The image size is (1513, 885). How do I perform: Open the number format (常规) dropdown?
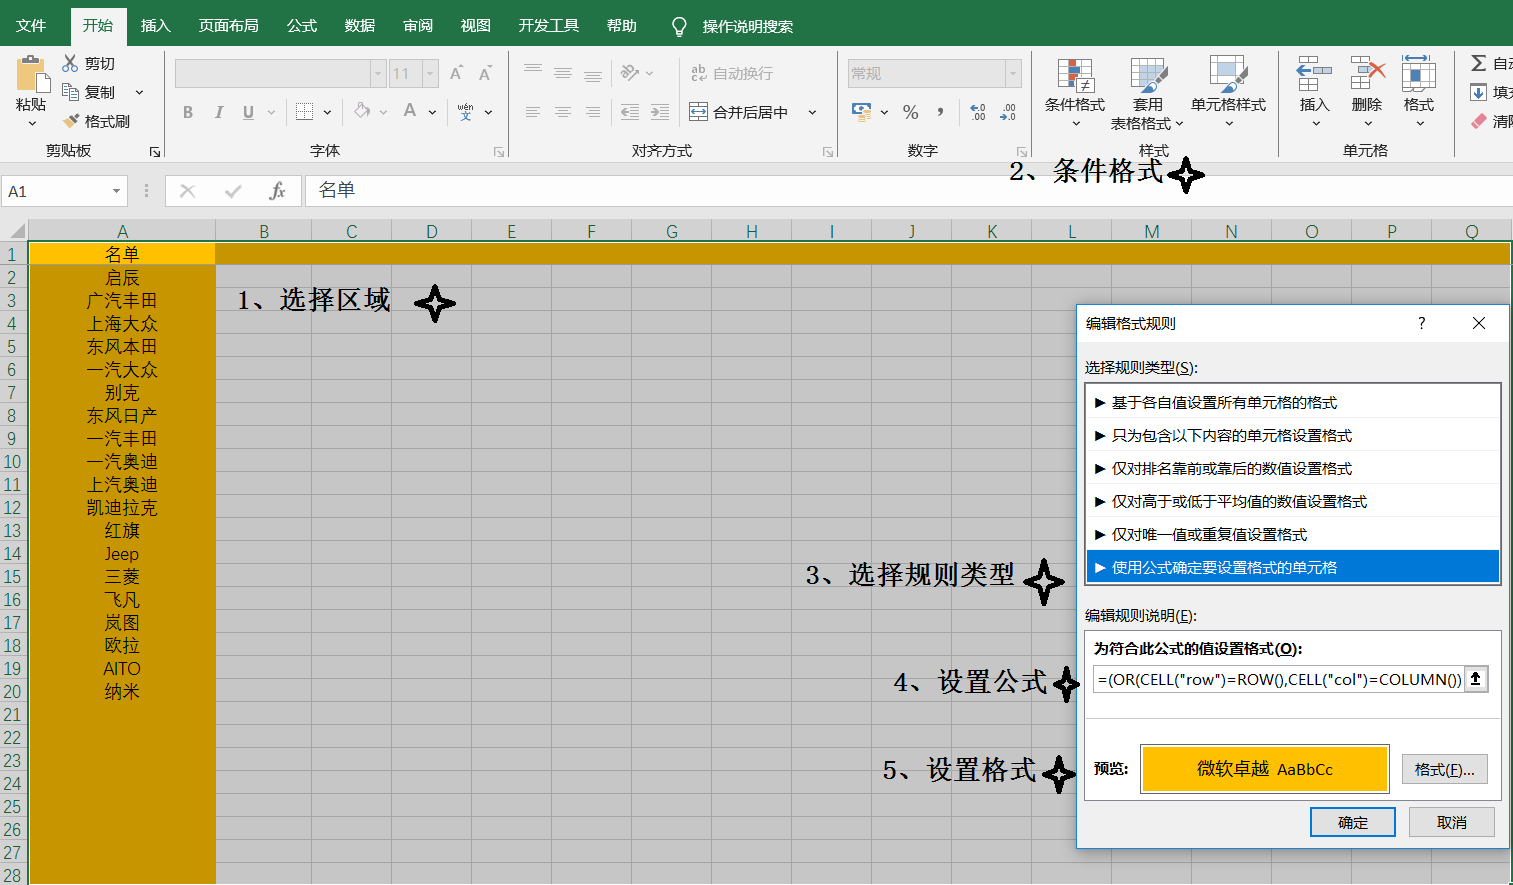pyautogui.click(x=1013, y=73)
